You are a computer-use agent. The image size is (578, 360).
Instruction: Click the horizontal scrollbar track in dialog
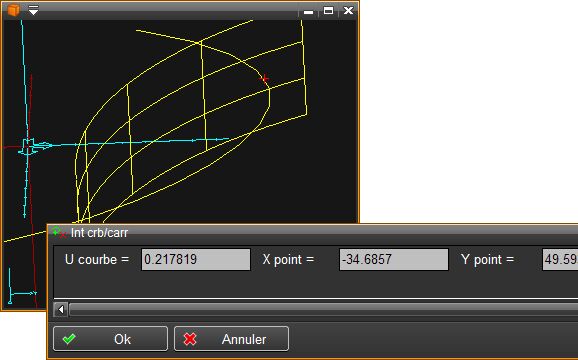tap(324, 310)
